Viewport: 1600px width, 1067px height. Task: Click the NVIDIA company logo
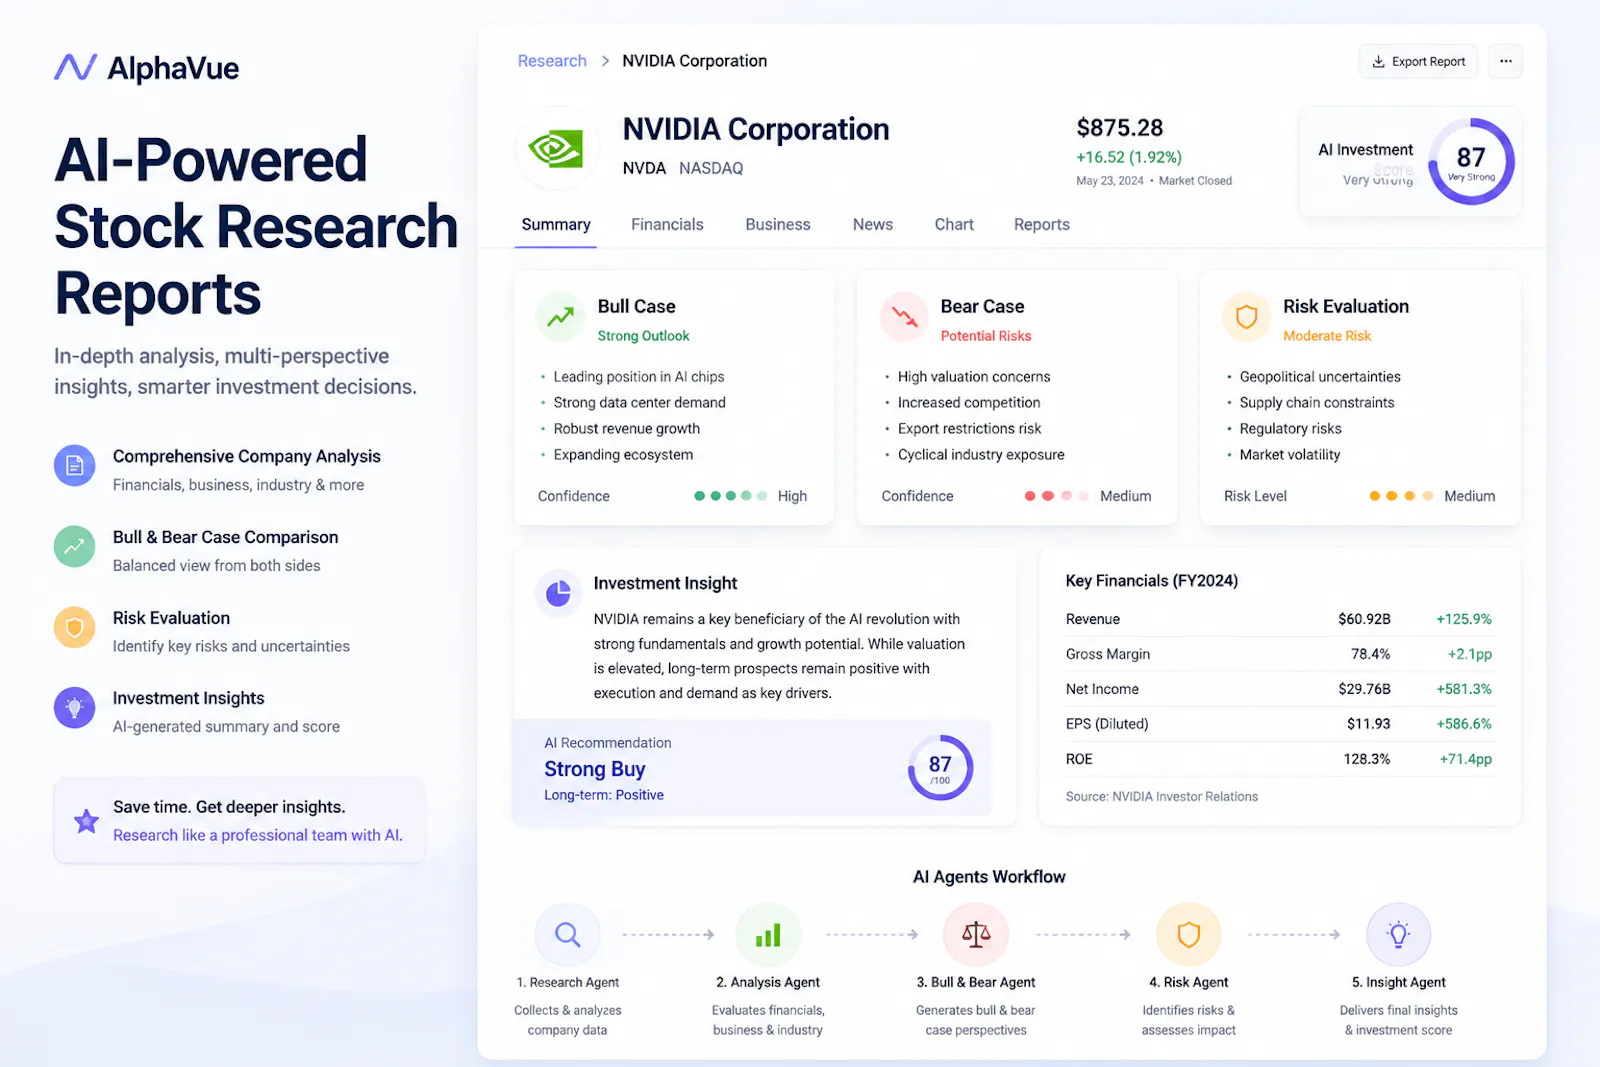pyautogui.click(x=557, y=149)
